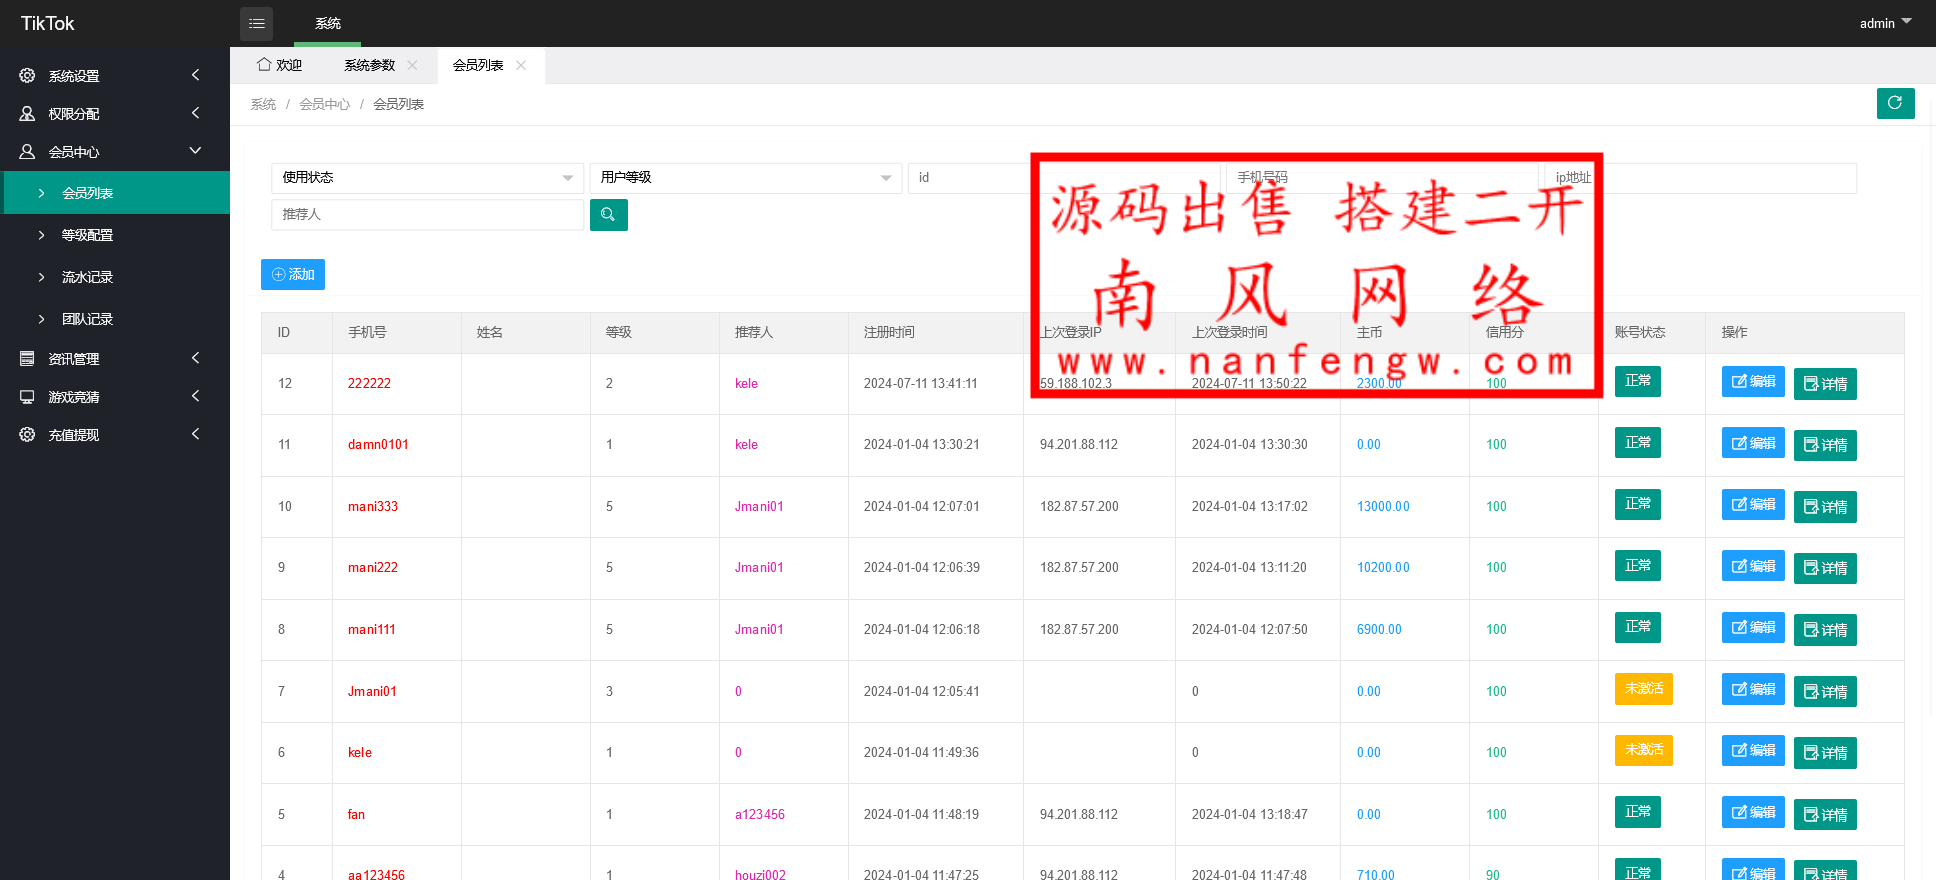Click 未激活 status badge for Jmani01

1643,689
